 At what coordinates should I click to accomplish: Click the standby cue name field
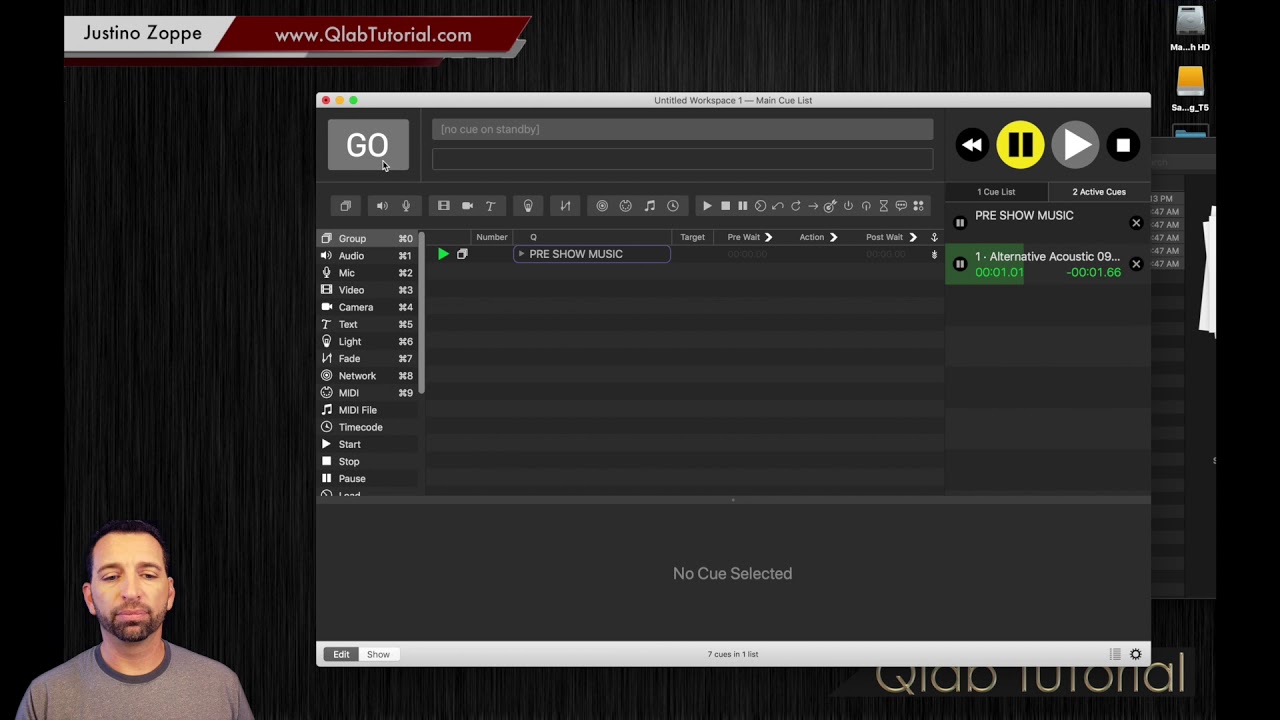tap(682, 129)
